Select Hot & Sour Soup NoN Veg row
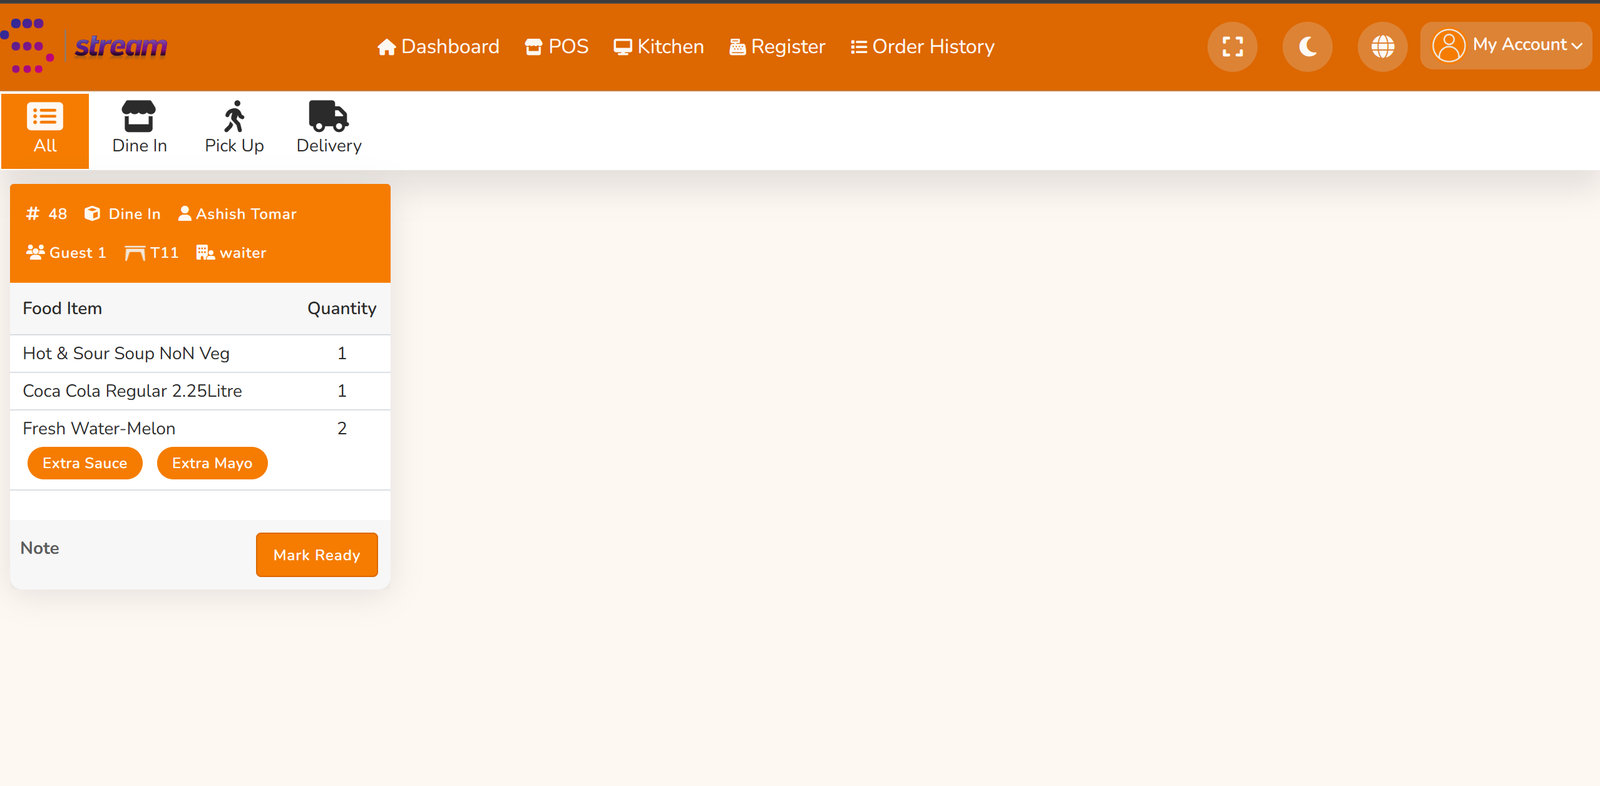 click(200, 353)
